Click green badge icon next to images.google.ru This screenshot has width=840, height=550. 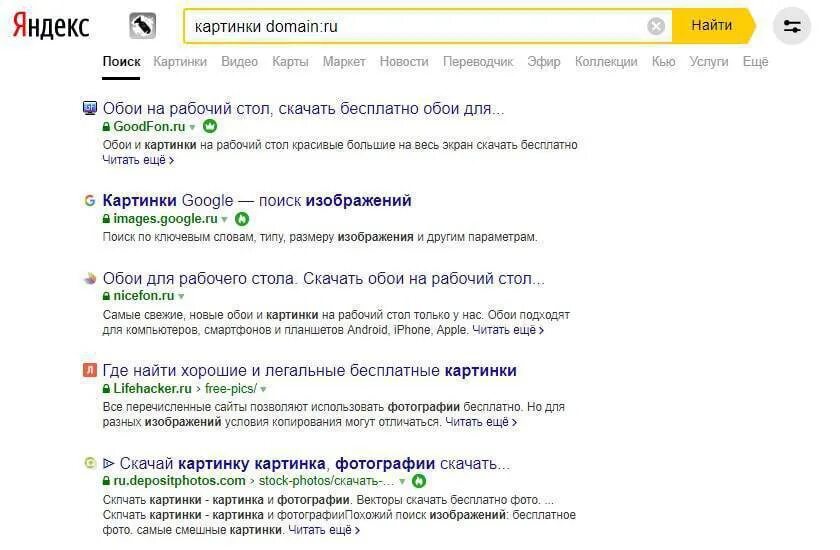click(x=242, y=219)
